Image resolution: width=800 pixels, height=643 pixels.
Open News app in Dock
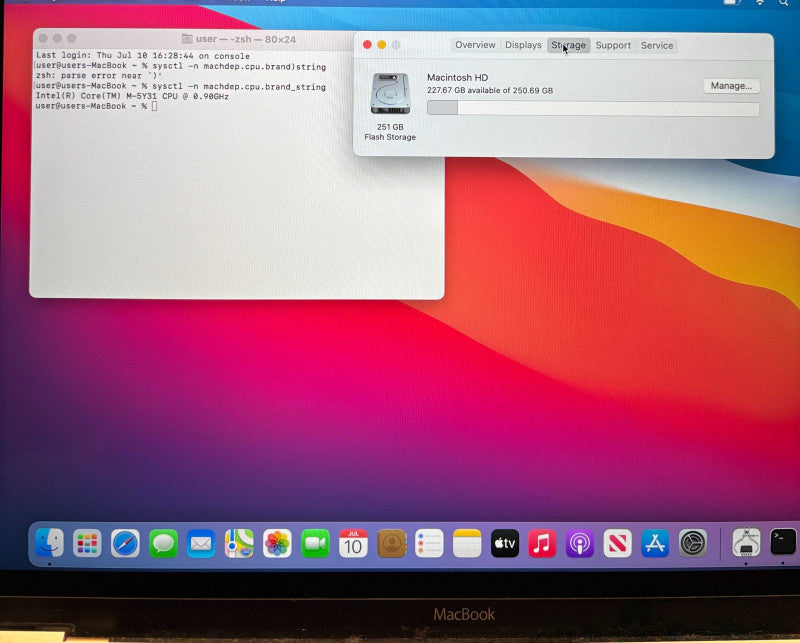(617, 543)
